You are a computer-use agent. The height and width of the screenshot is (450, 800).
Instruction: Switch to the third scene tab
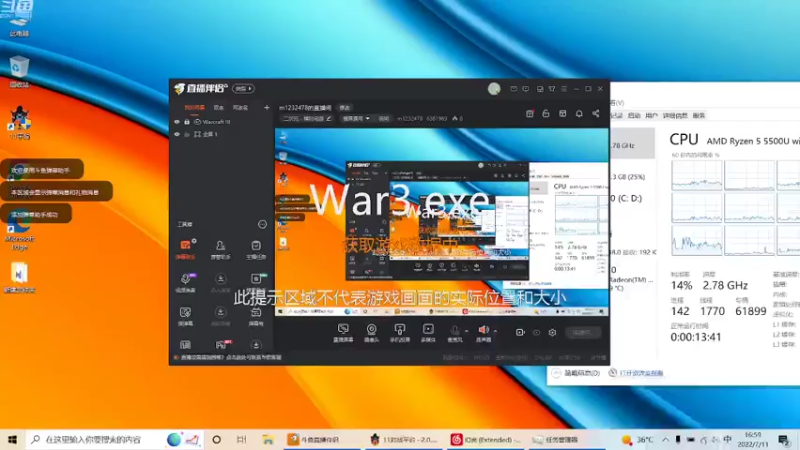click(x=240, y=108)
